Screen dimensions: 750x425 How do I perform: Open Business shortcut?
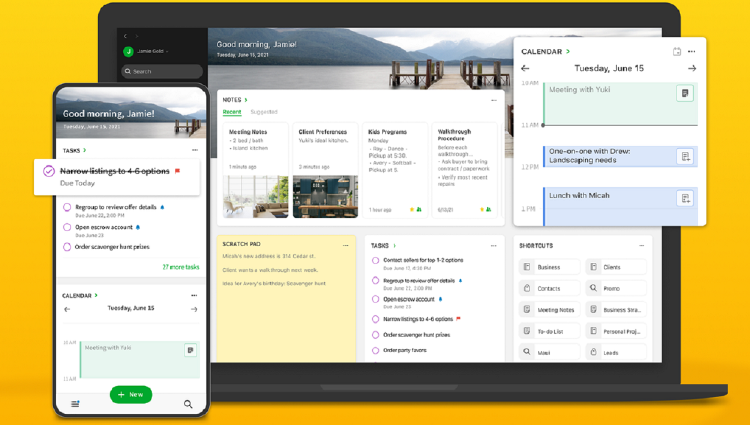(549, 267)
